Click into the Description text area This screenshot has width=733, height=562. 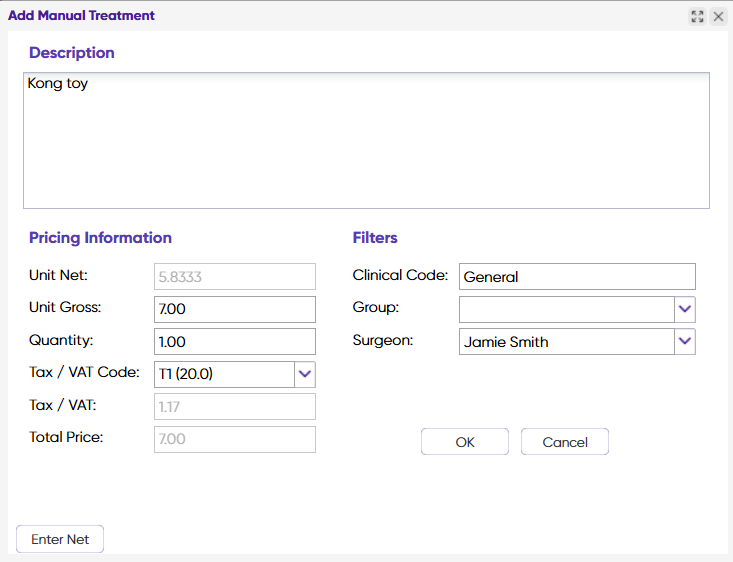point(366,140)
